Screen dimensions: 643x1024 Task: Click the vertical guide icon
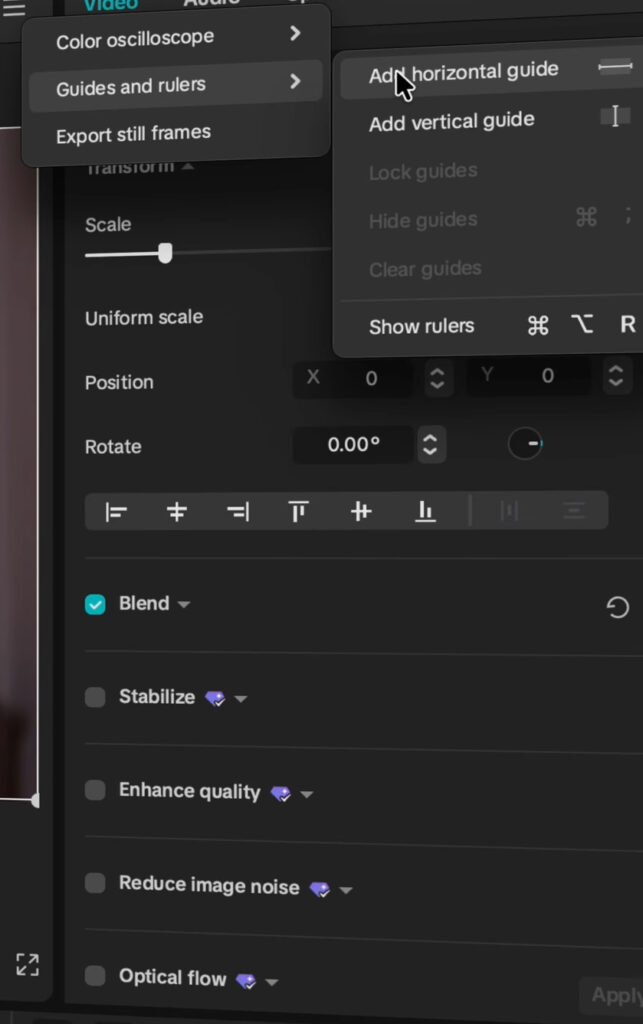[615, 116]
